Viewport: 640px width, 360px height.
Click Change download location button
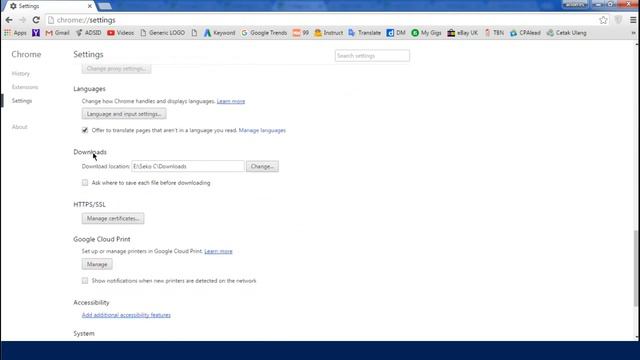pos(262,167)
